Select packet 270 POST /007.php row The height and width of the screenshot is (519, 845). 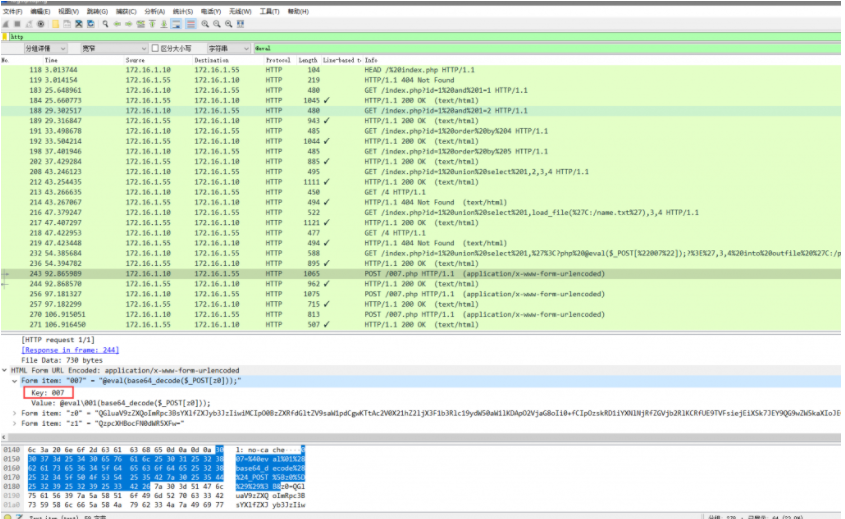pos(420,314)
